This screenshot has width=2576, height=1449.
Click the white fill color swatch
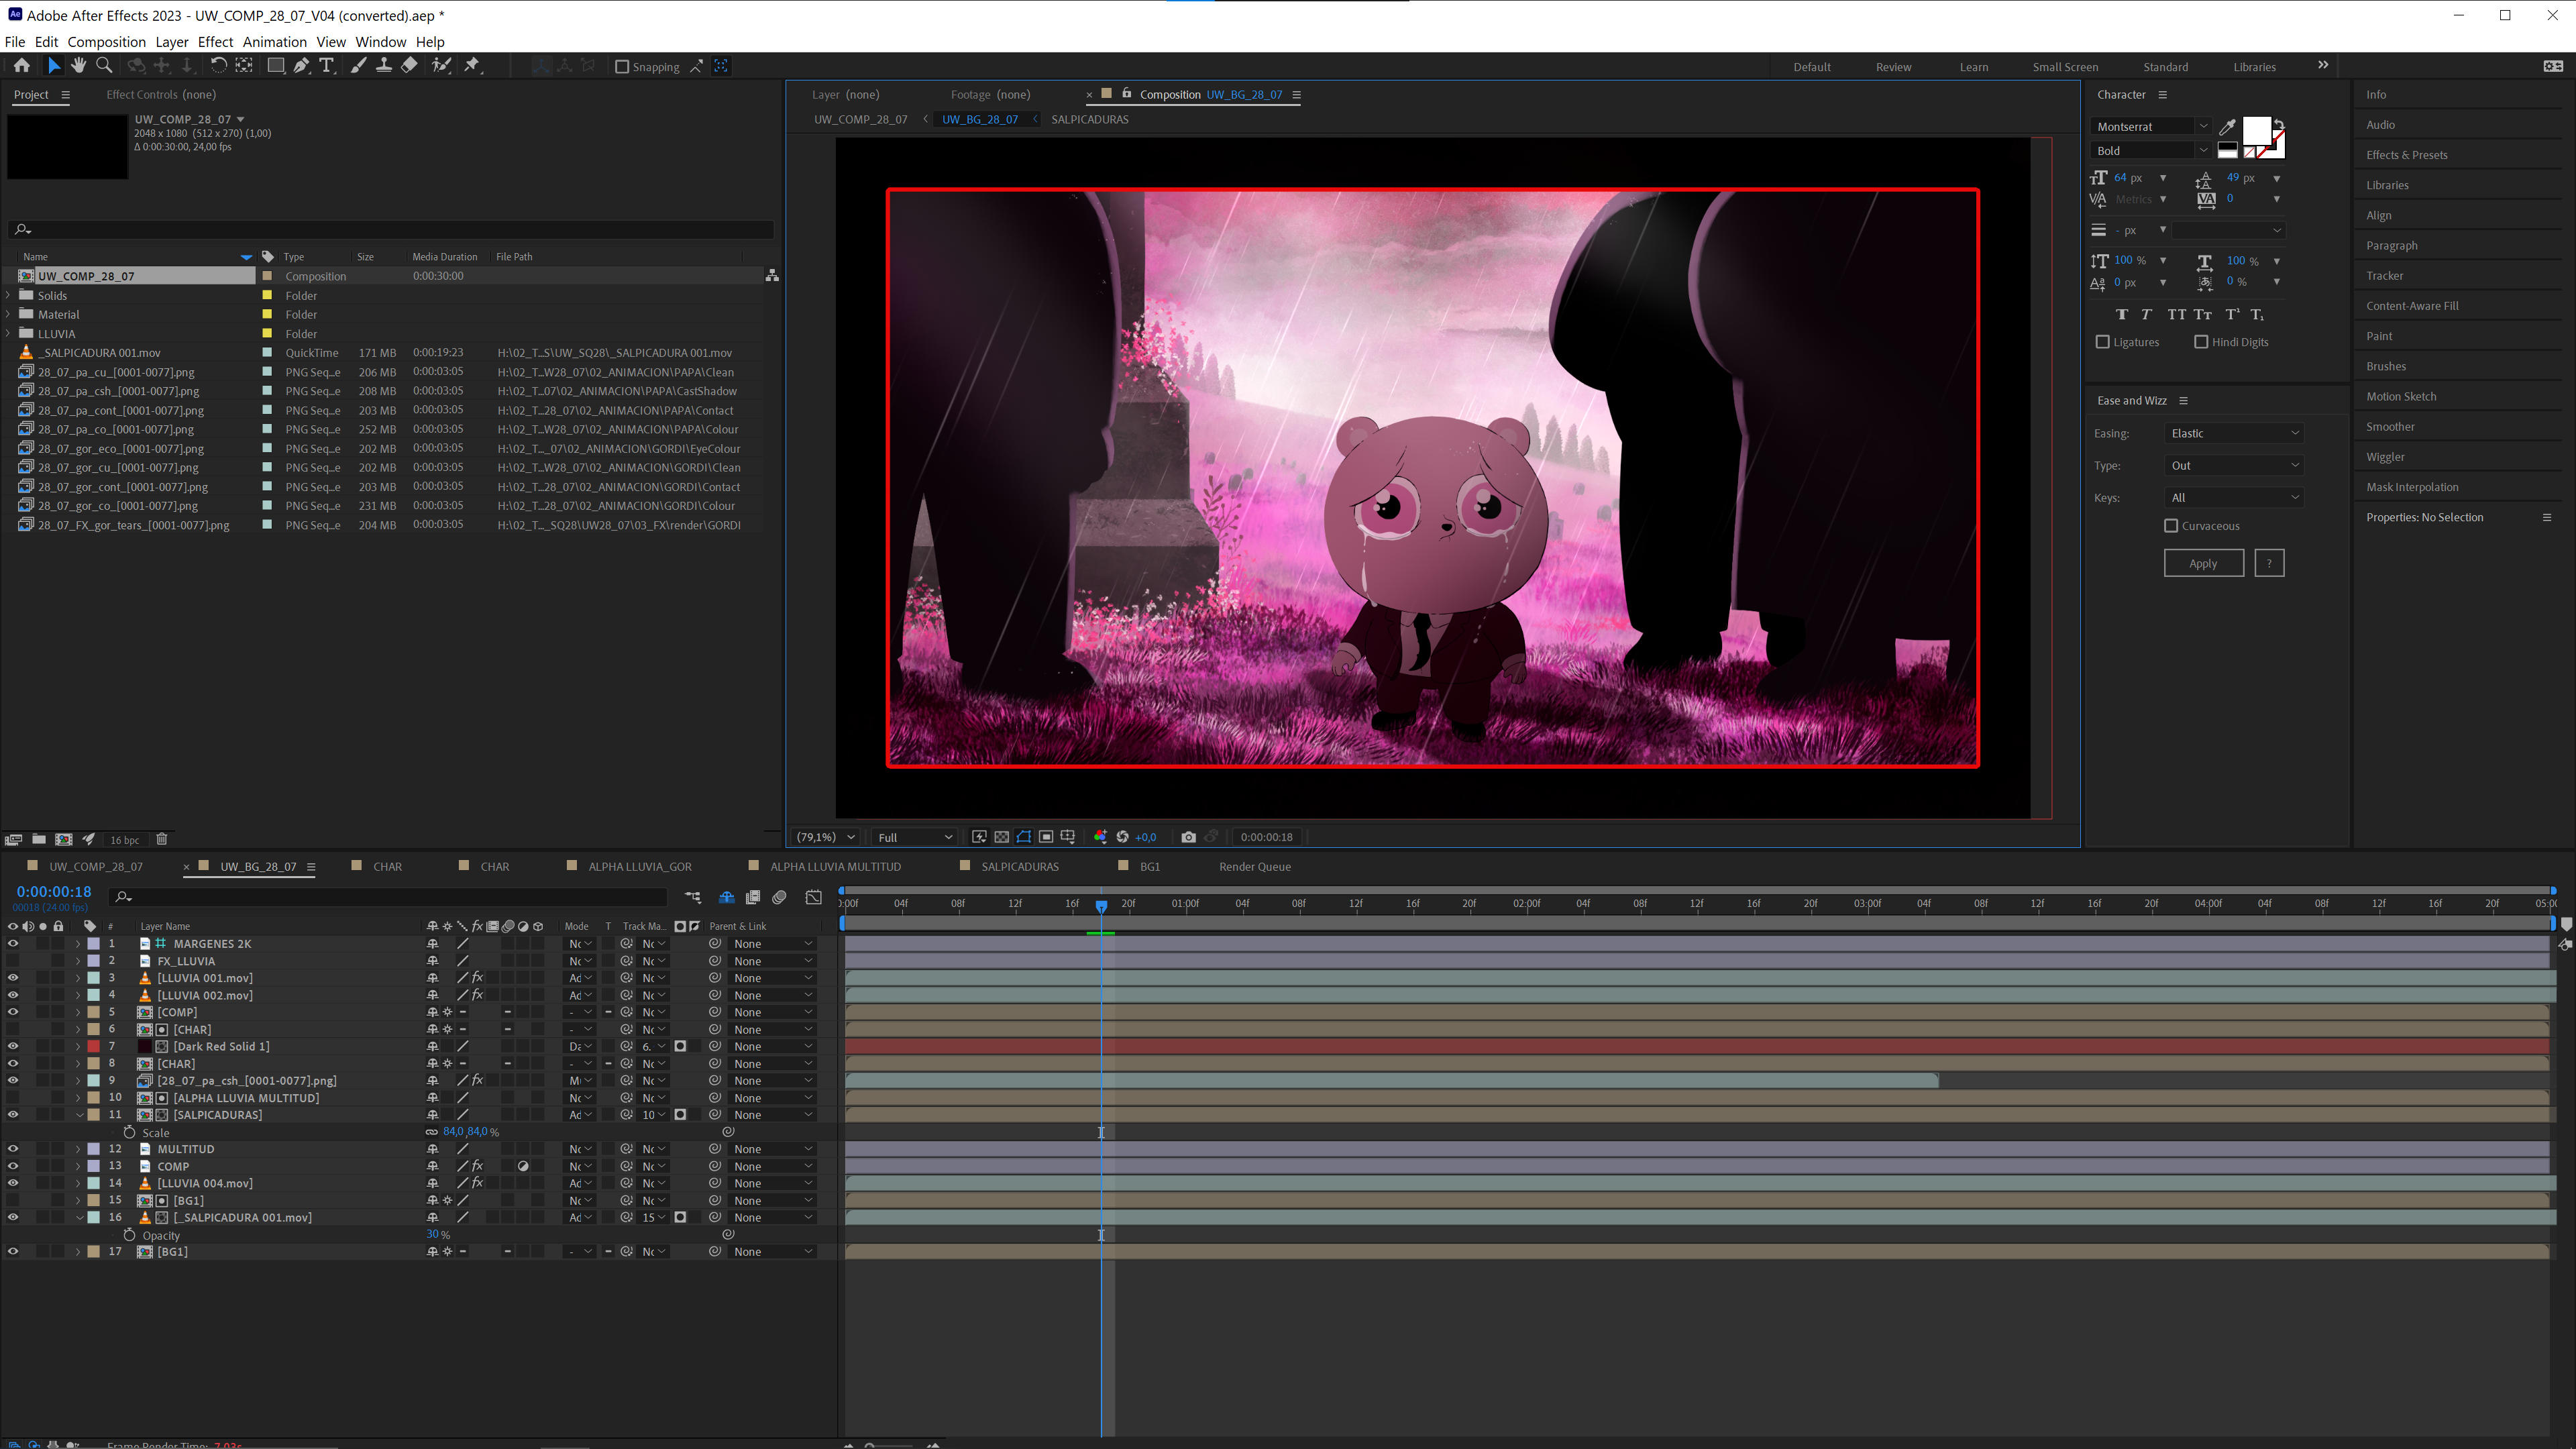click(2256, 131)
